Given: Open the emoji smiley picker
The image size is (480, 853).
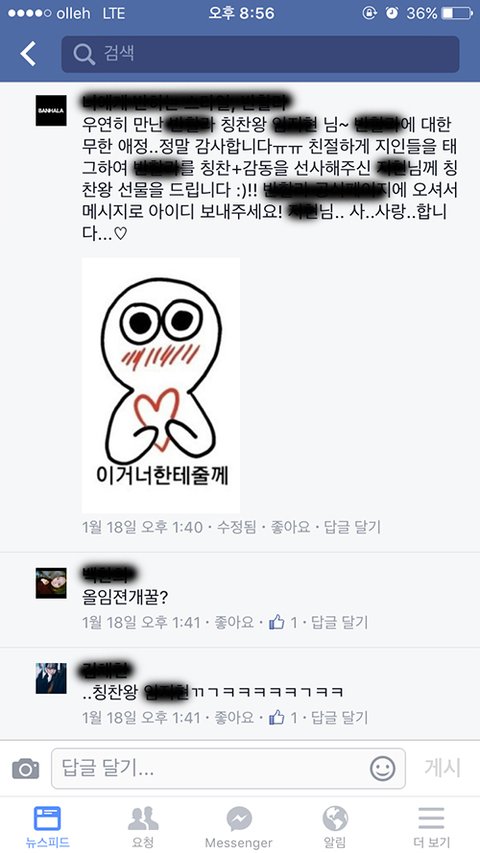Looking at the screenshot, I should point(383,769).
